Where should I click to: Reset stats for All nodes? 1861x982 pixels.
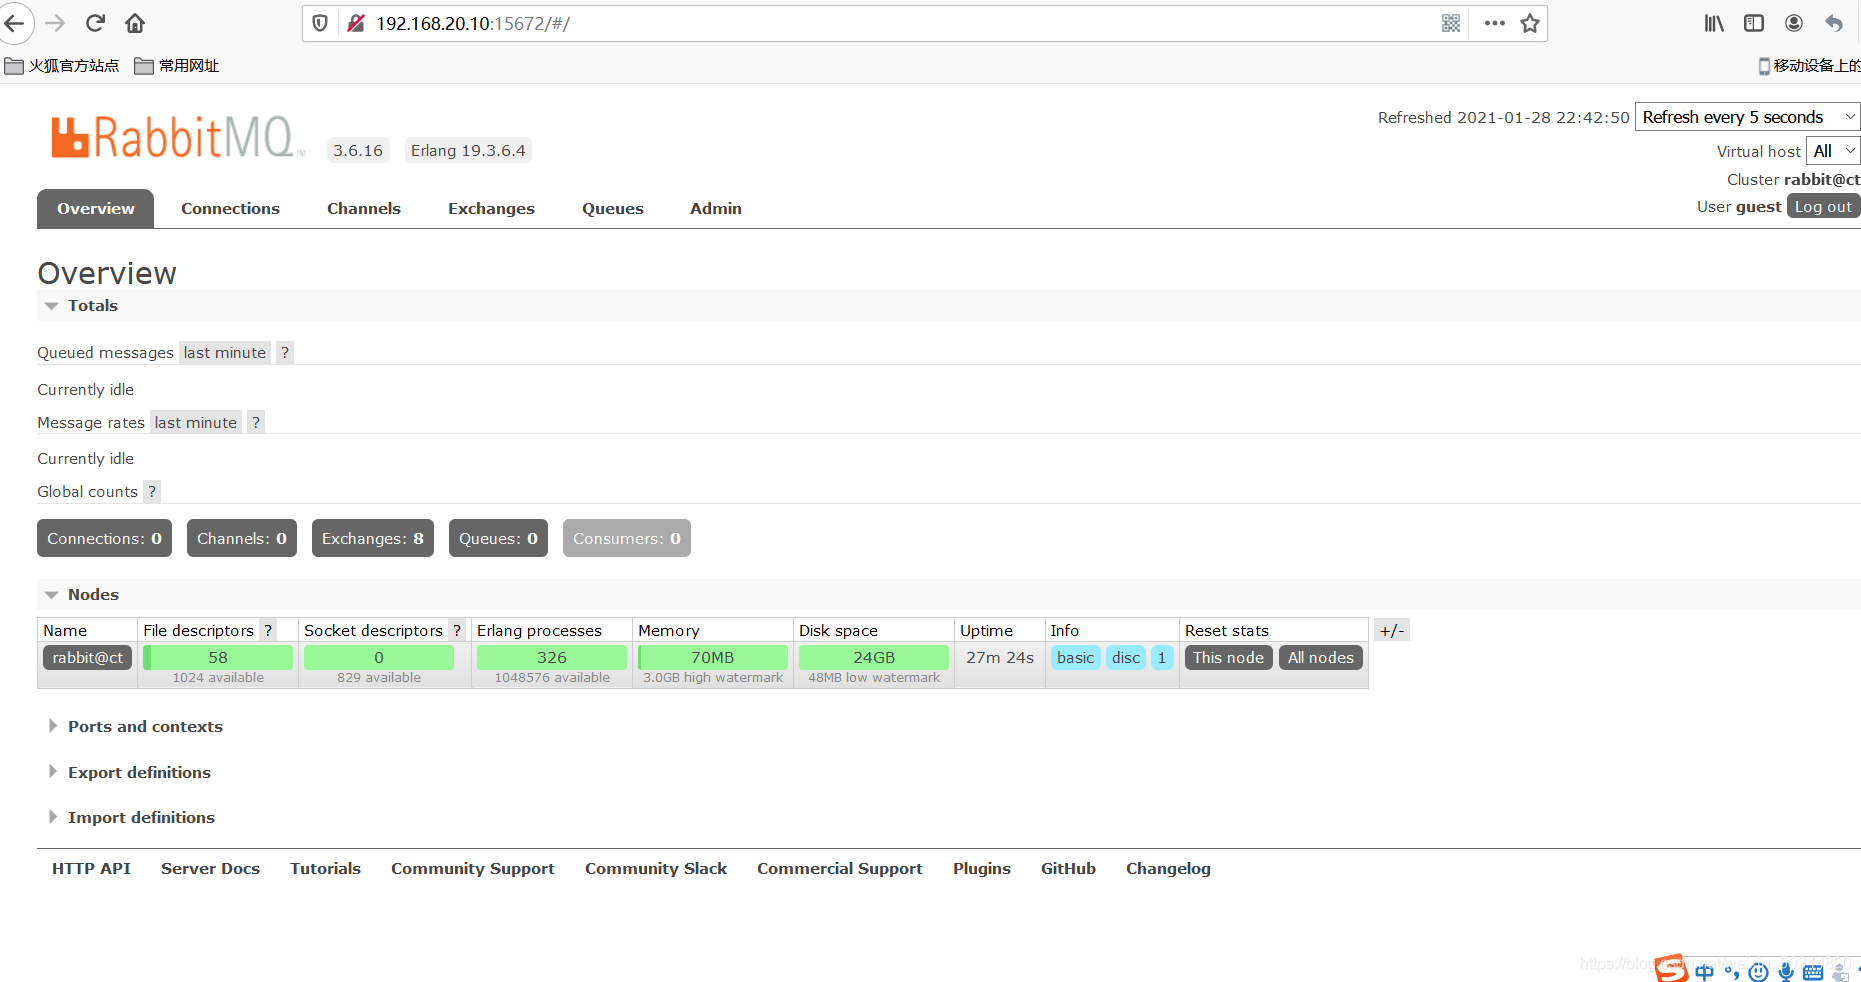click(x=1320, y=657)
